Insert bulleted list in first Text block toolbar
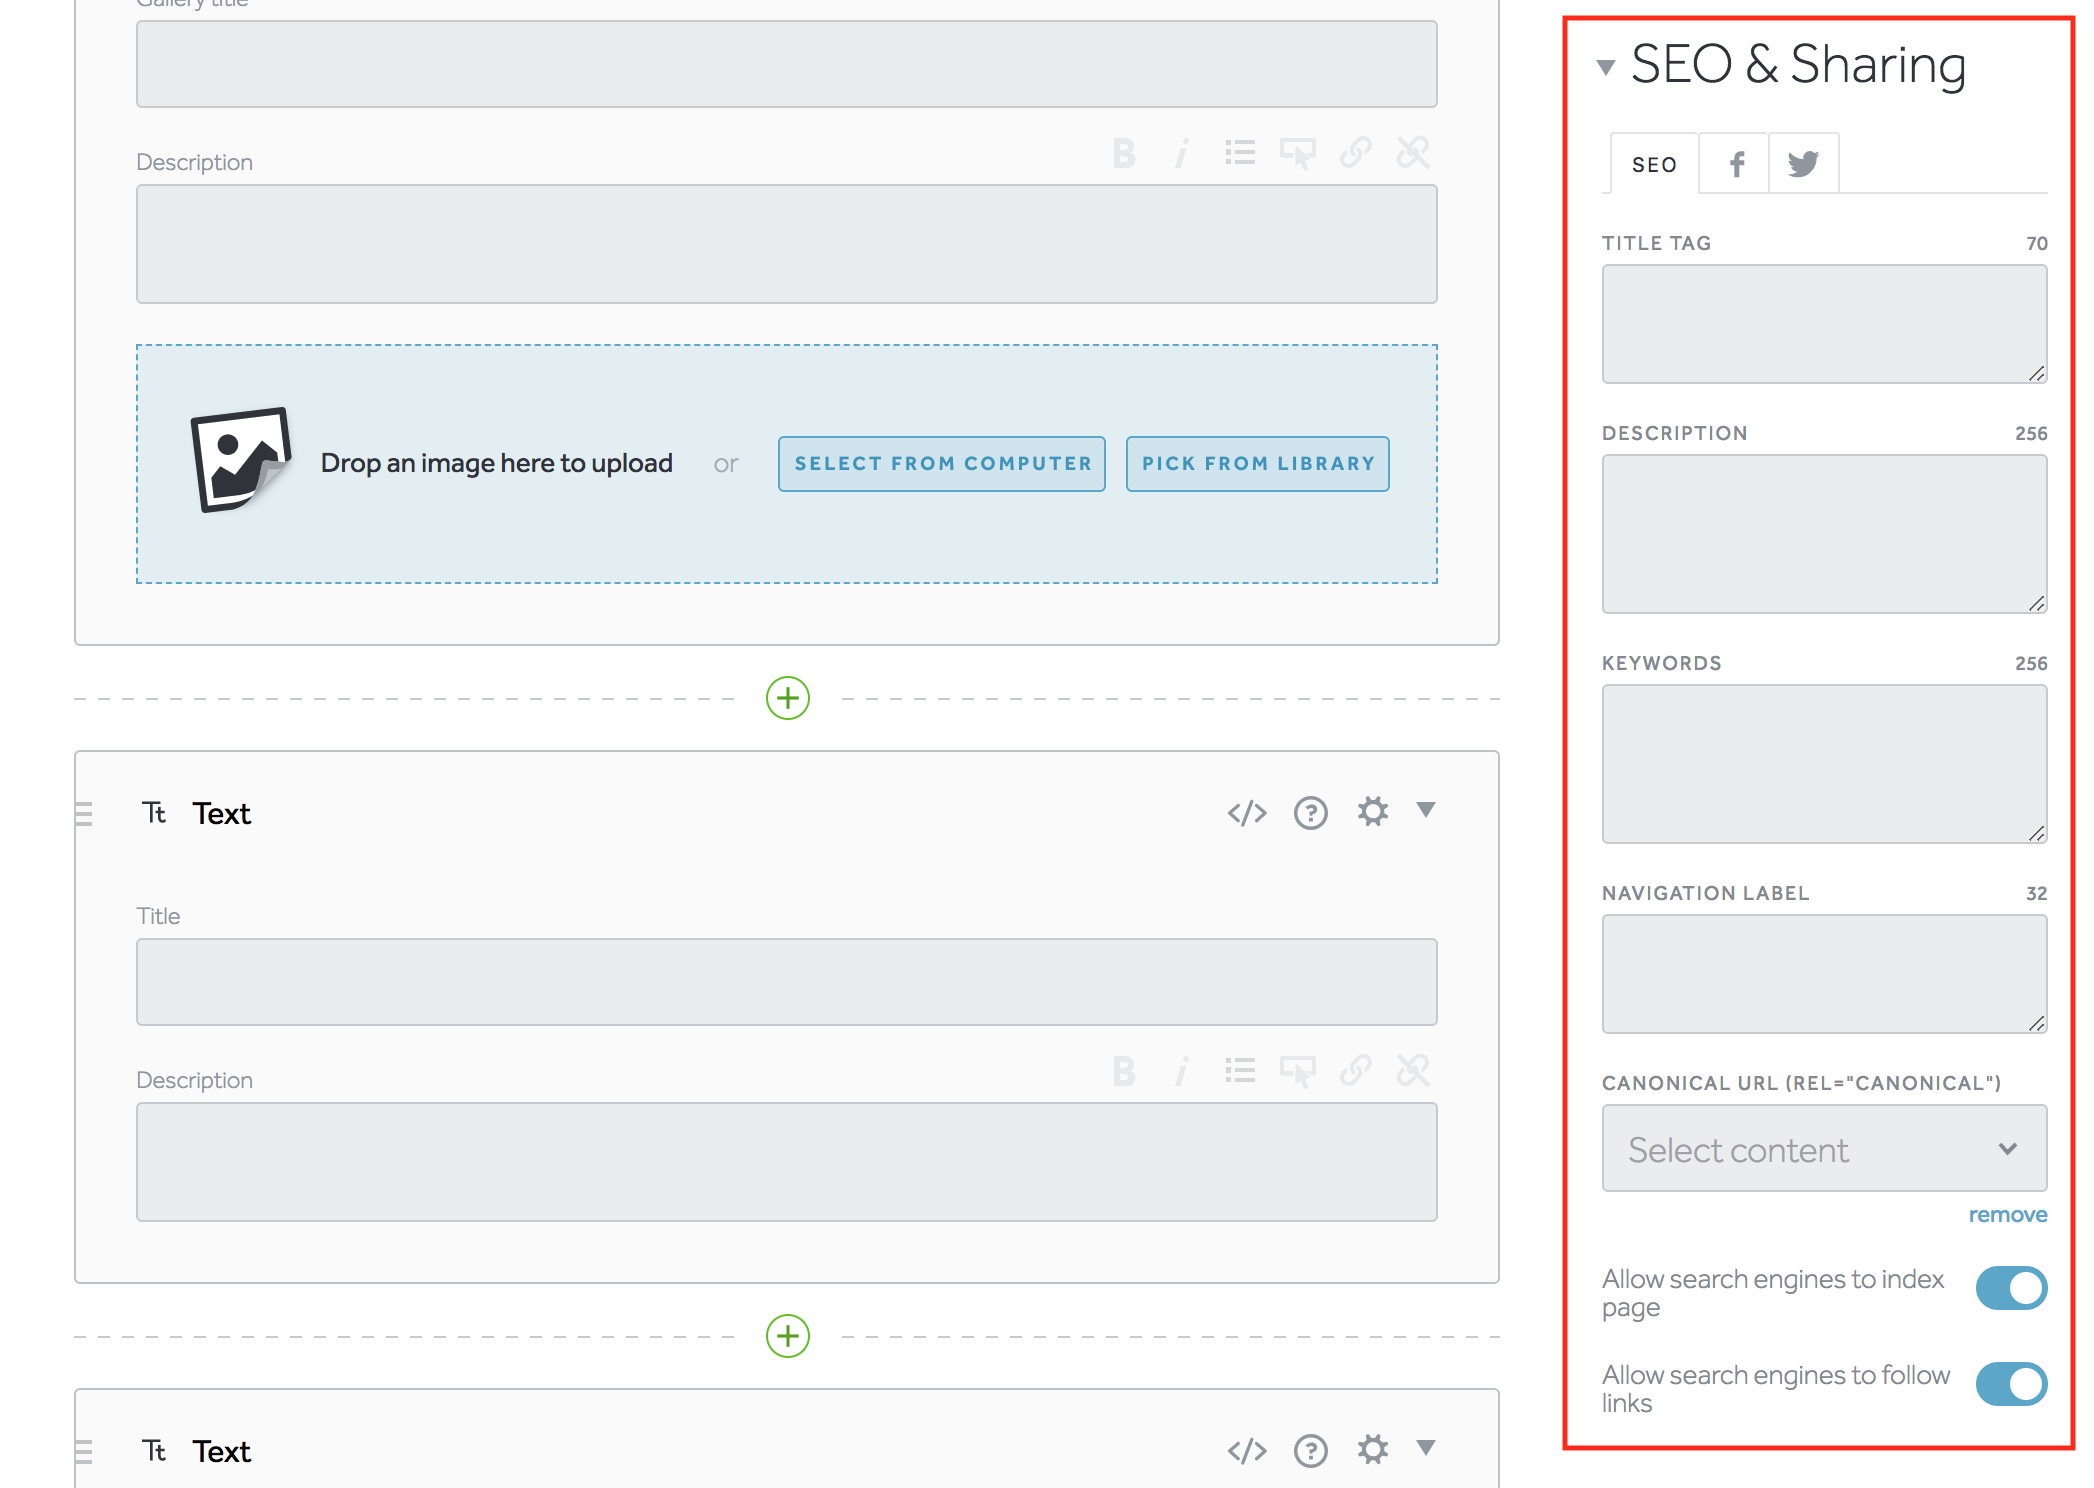Viewport: 2094px width, 1488px height. 1240,1071
